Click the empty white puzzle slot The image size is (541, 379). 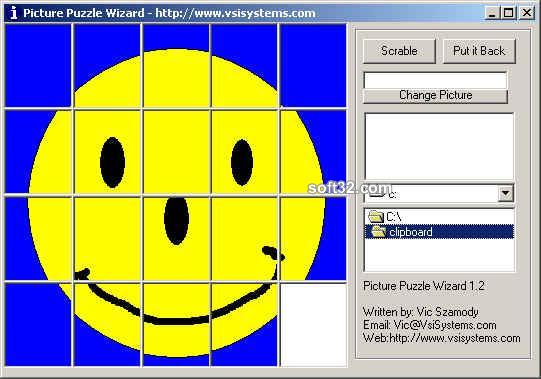click(x=313, y=325)
